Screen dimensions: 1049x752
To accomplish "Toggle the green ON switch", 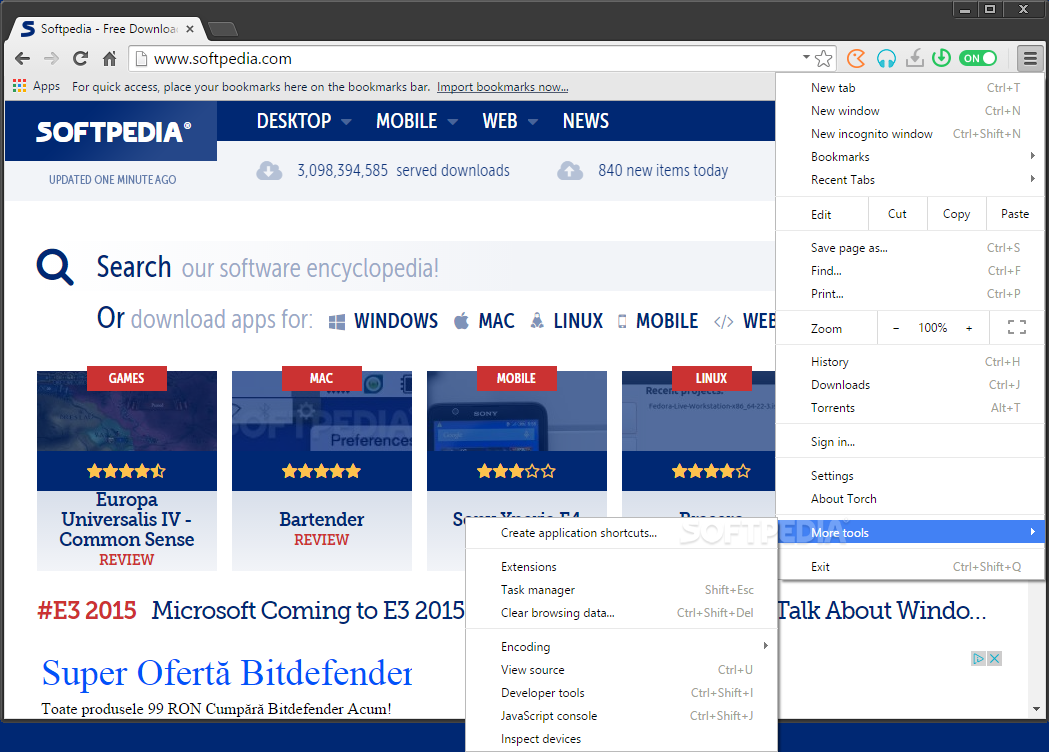I will coord(977,58).
